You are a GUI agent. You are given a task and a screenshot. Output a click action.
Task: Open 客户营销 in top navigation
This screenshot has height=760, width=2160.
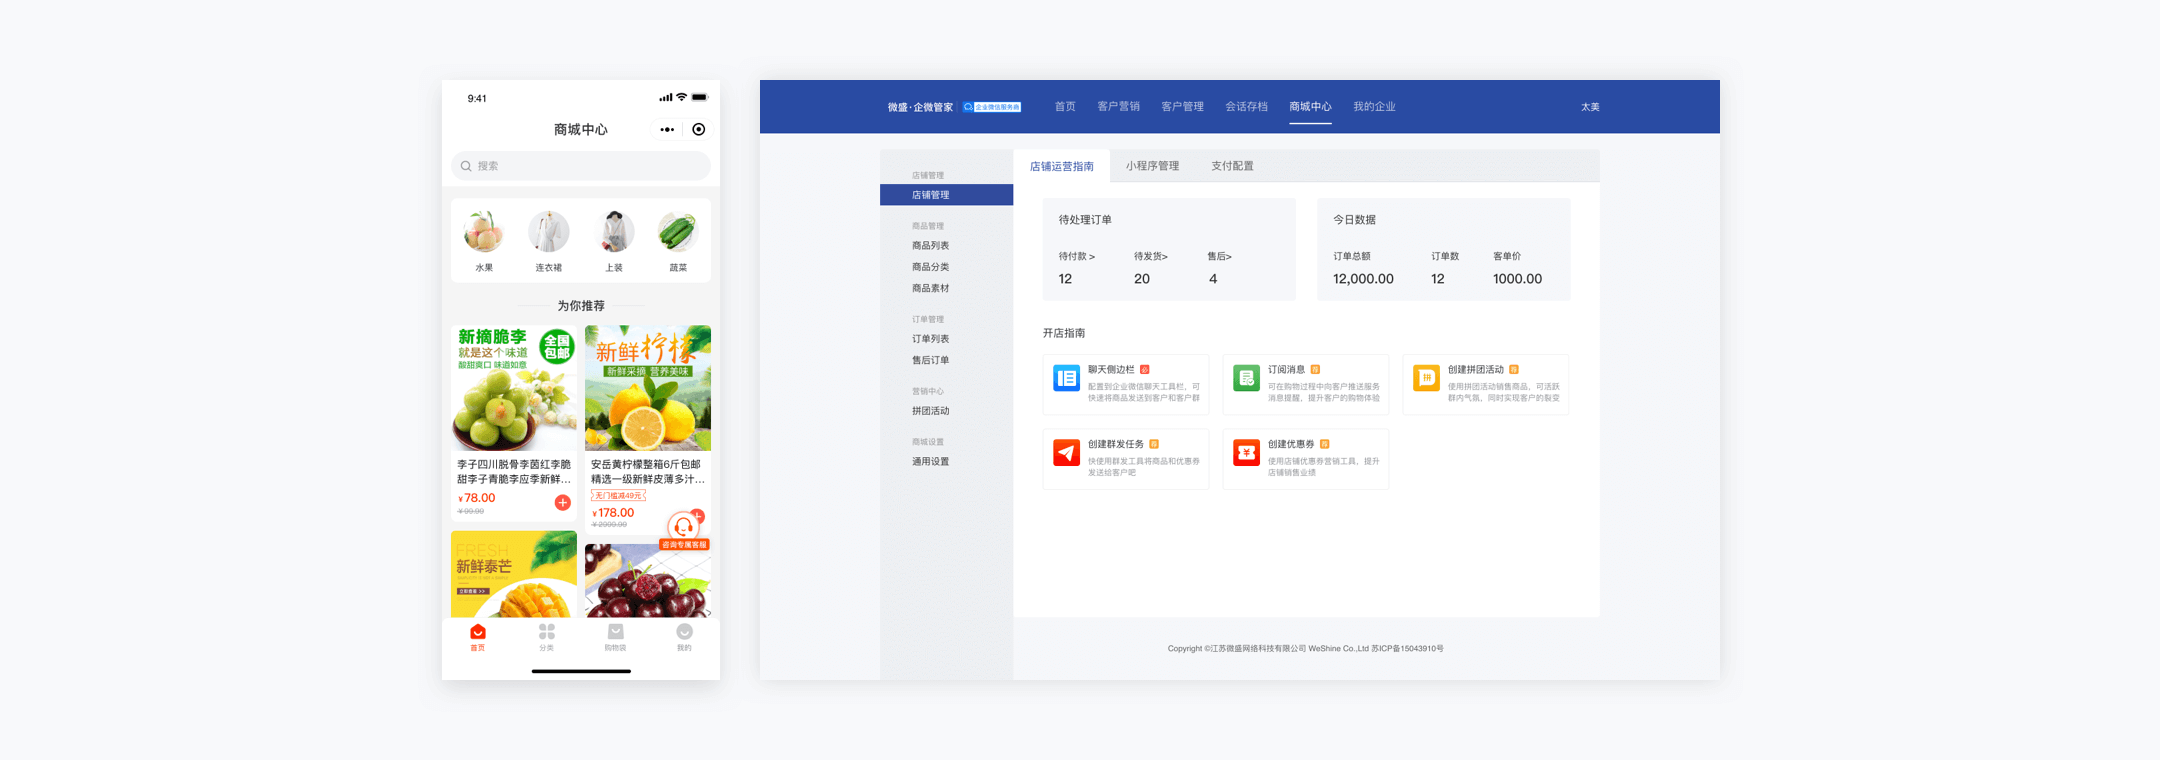coord(1118,106)
